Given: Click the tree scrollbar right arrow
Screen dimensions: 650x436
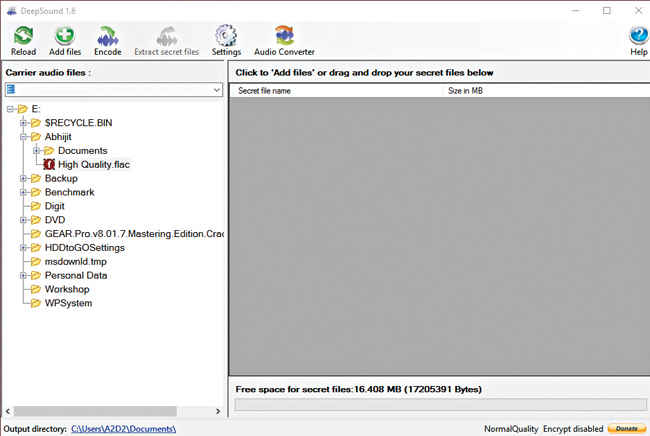Looking at the screenshot, I should 218,411.
